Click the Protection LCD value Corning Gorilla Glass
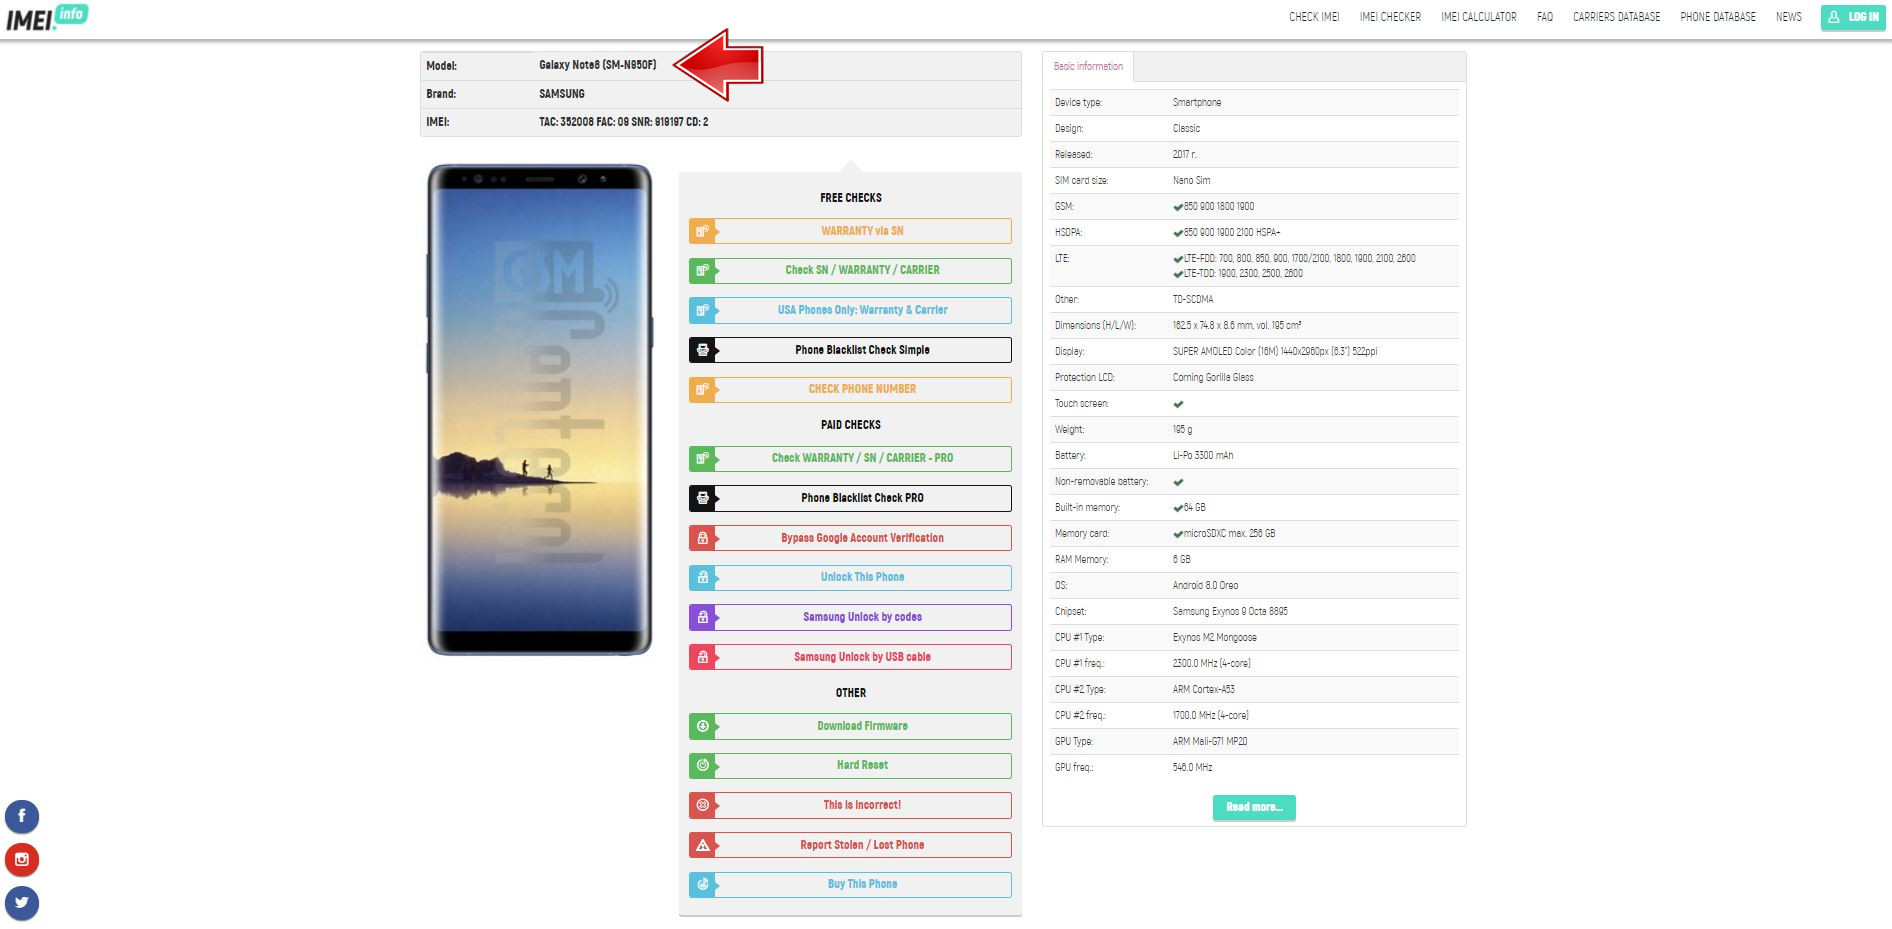1892x929 pixels. pos(1213,377)
